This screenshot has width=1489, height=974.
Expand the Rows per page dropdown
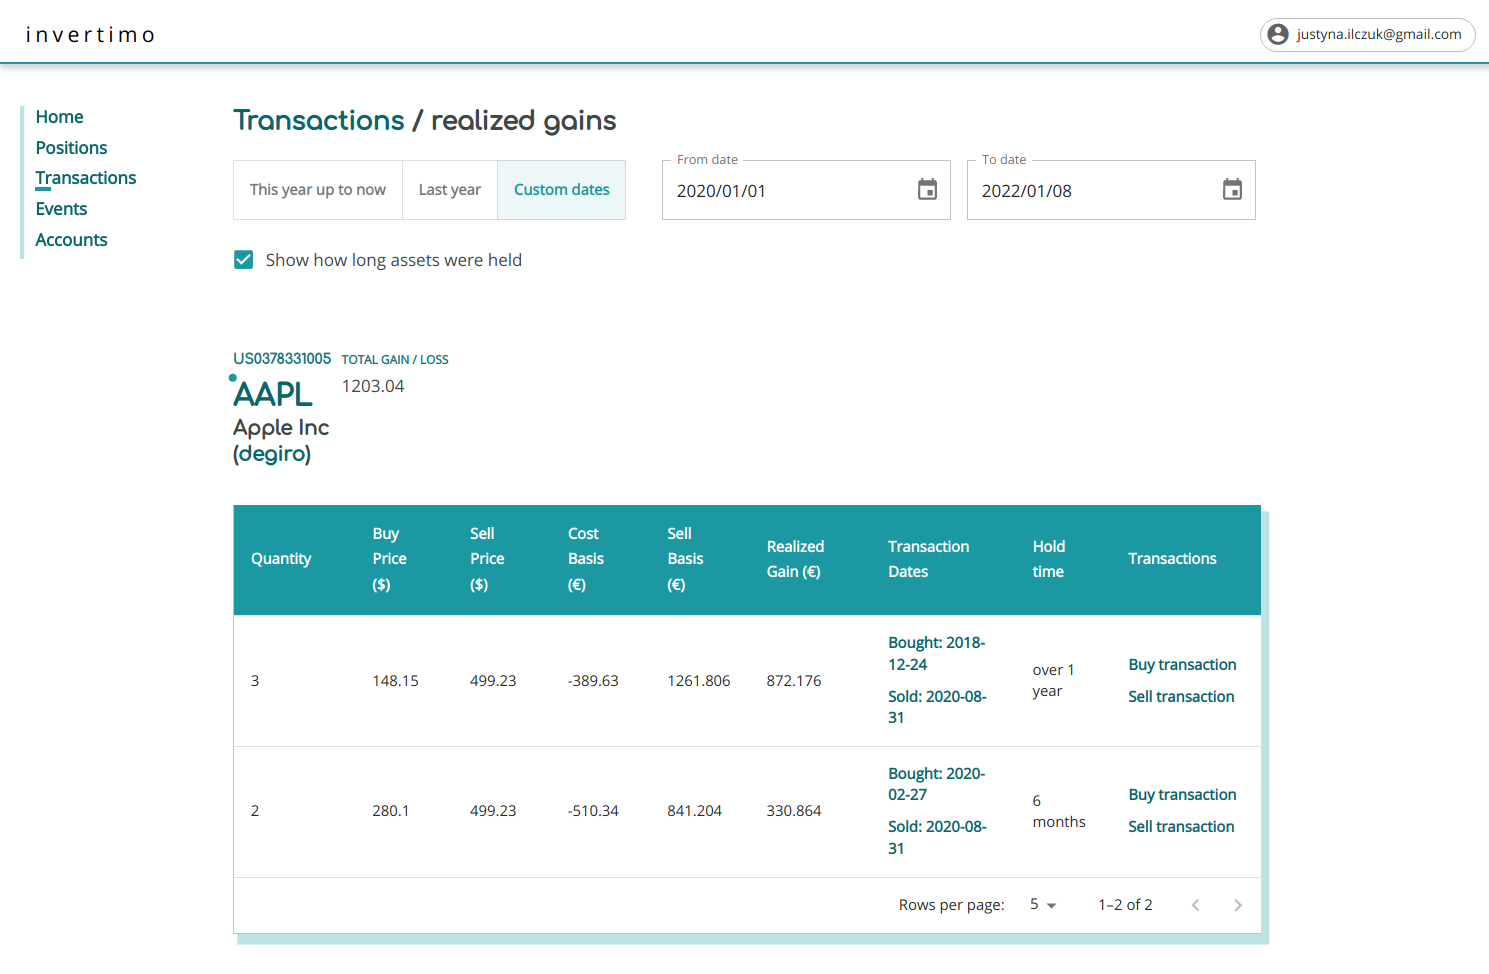1043,905
